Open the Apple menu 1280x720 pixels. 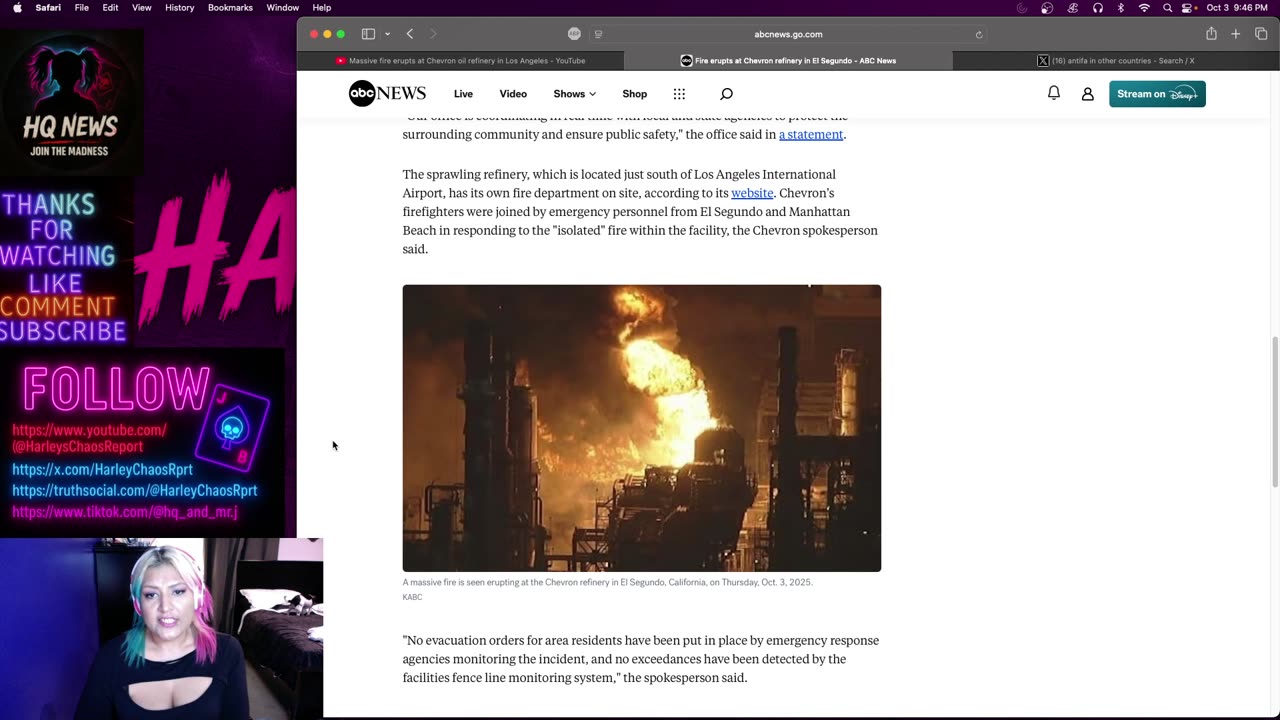tap(17, 8)
